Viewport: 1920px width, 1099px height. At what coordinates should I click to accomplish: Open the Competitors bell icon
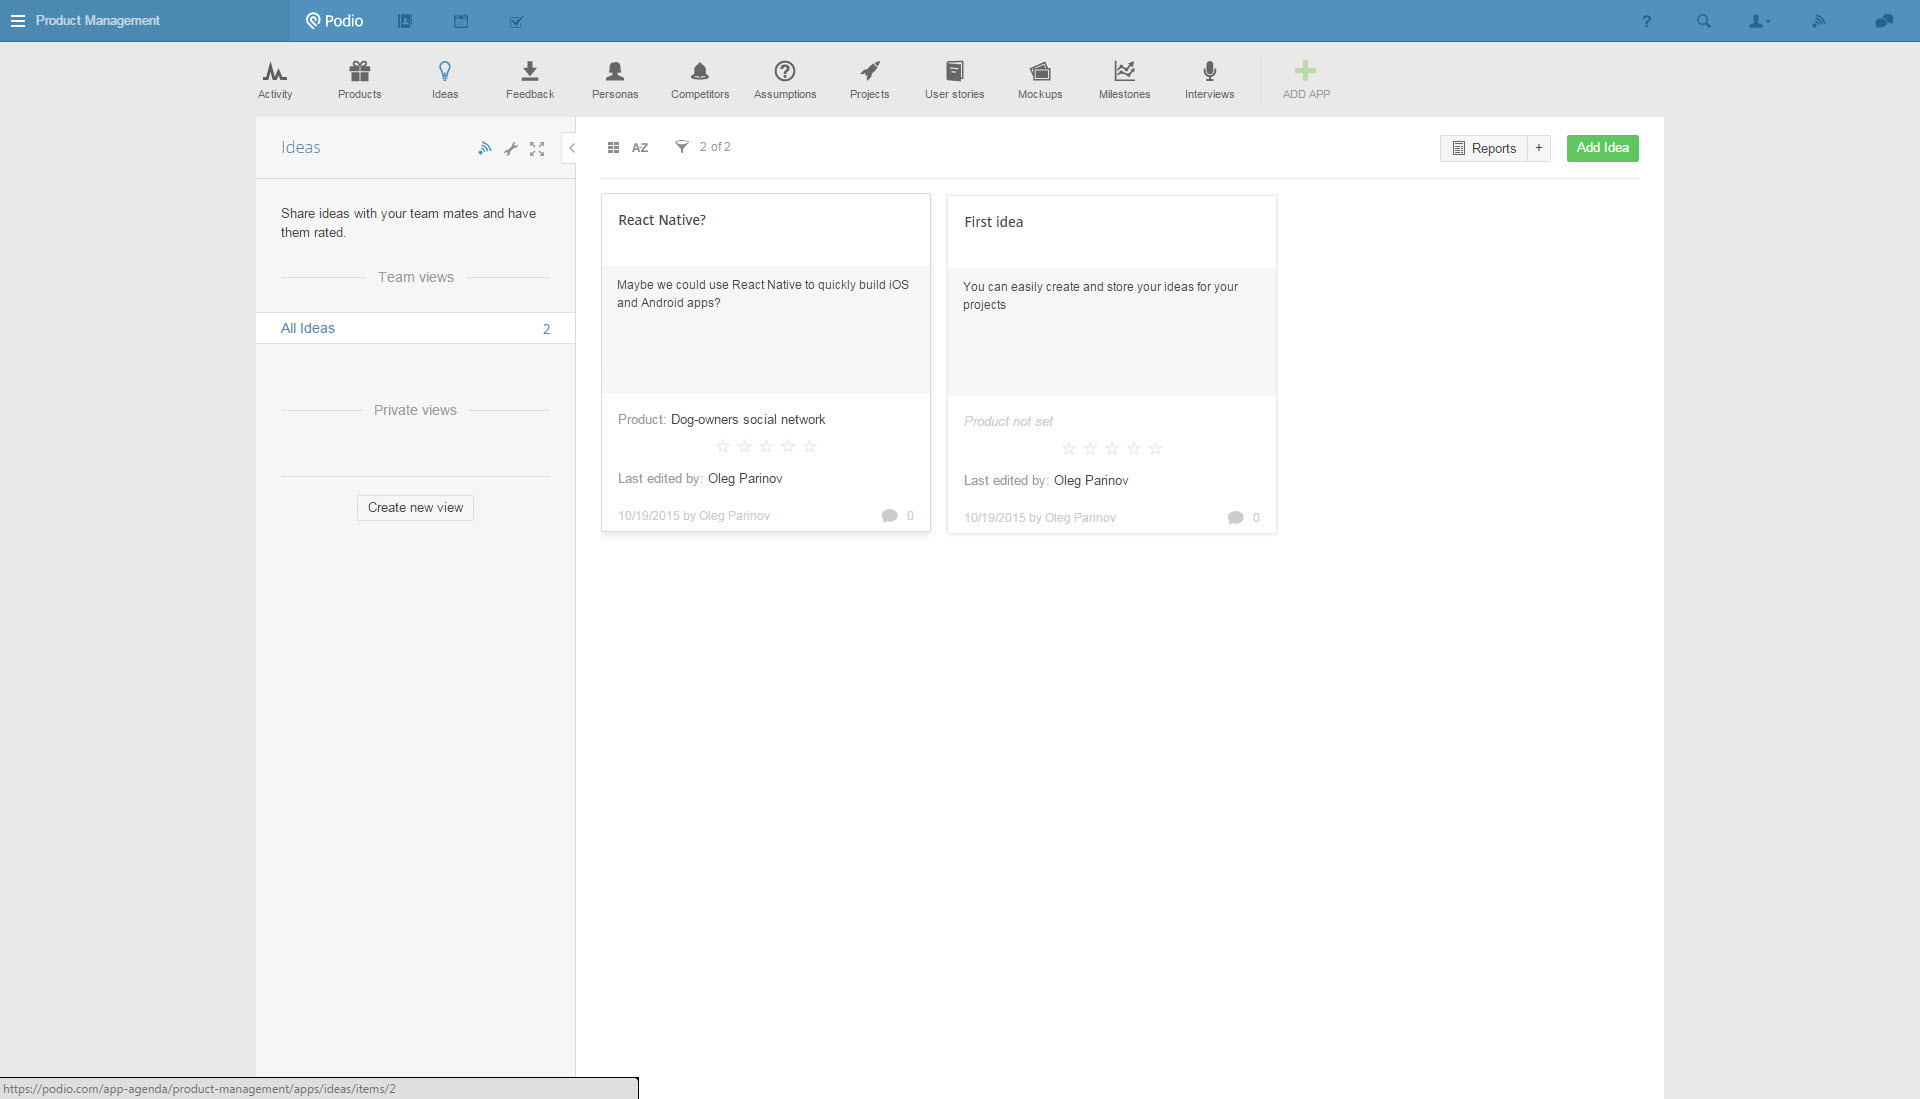click(x=699, y=72)
